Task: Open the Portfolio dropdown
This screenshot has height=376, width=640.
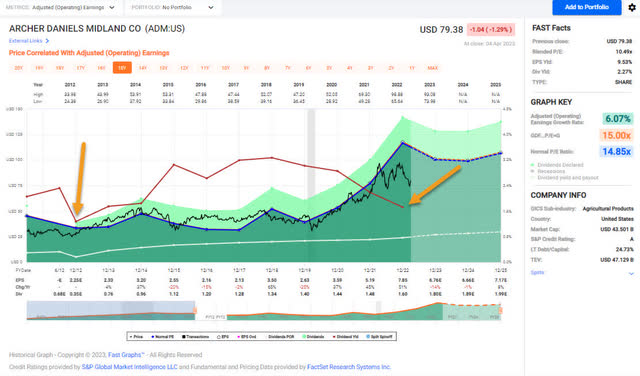Action: [x=173, y=7]
